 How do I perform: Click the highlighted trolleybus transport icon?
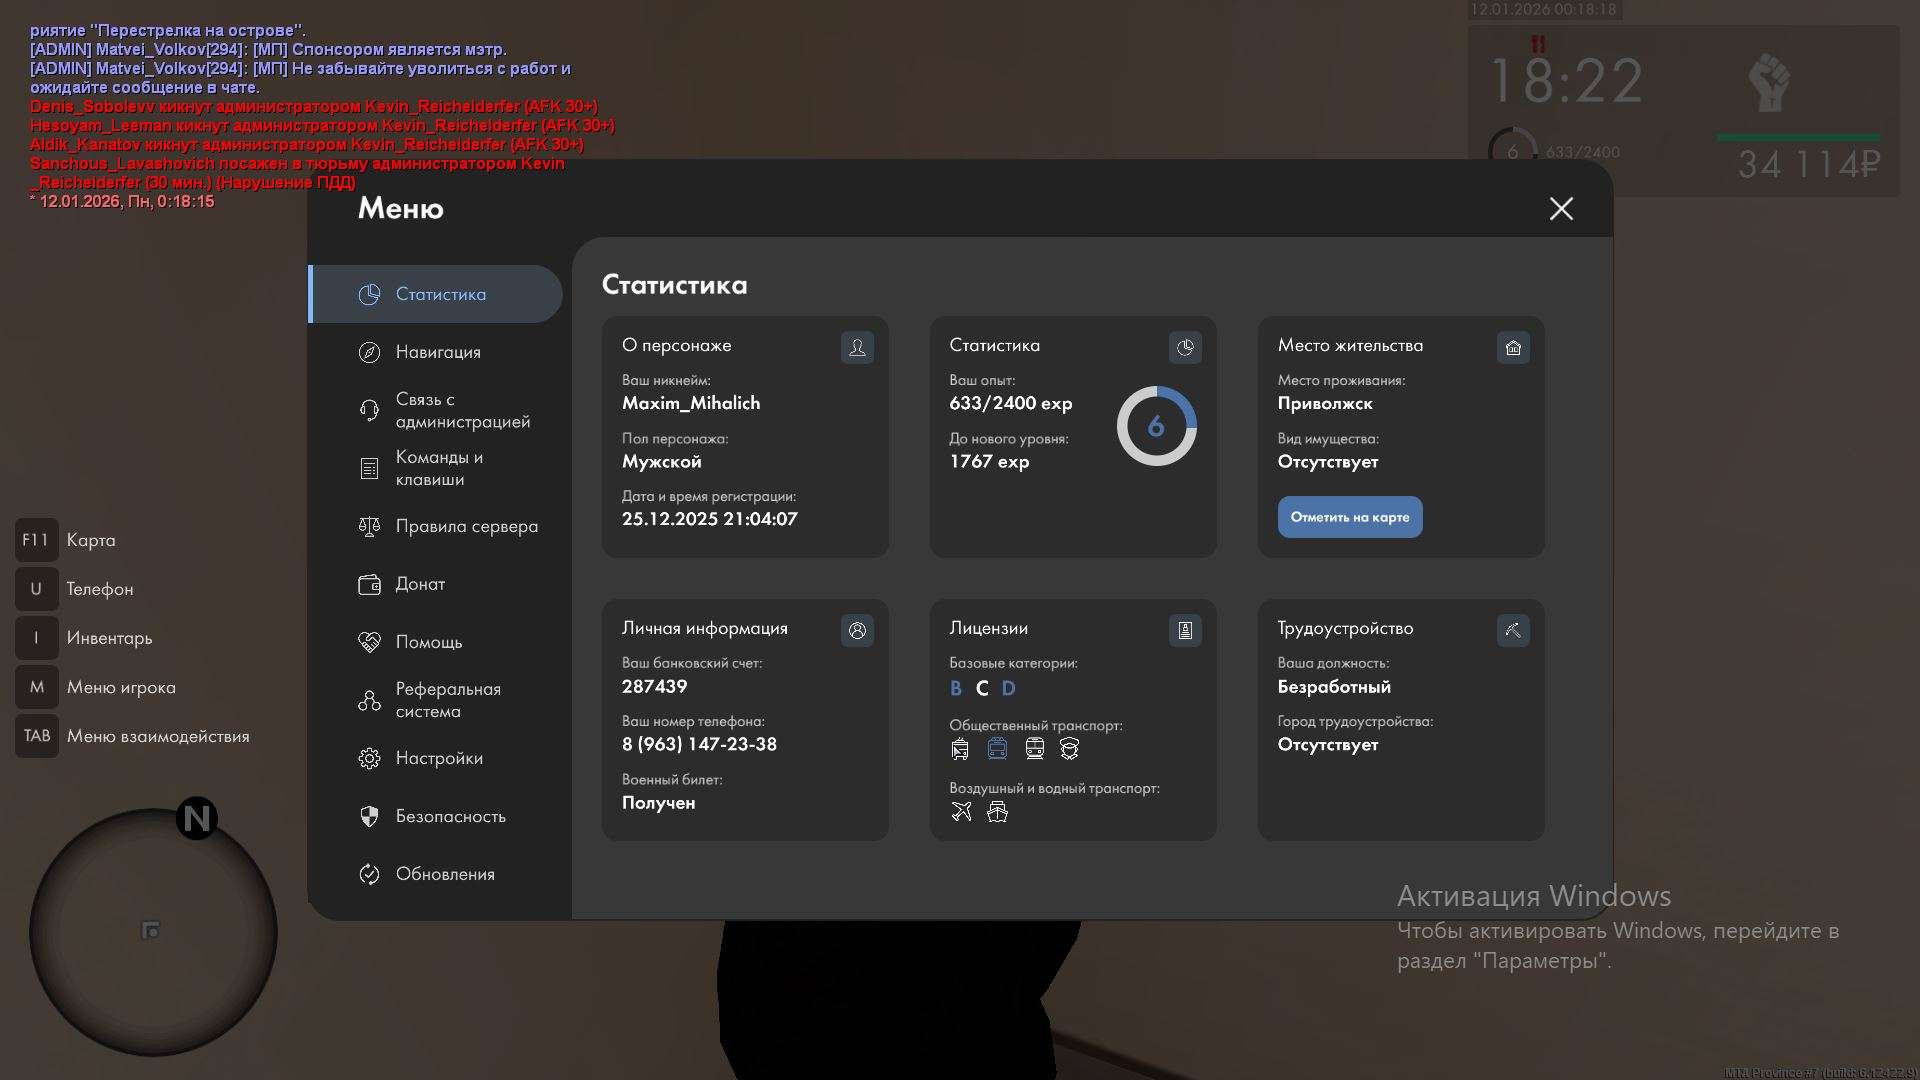point(997,748)
